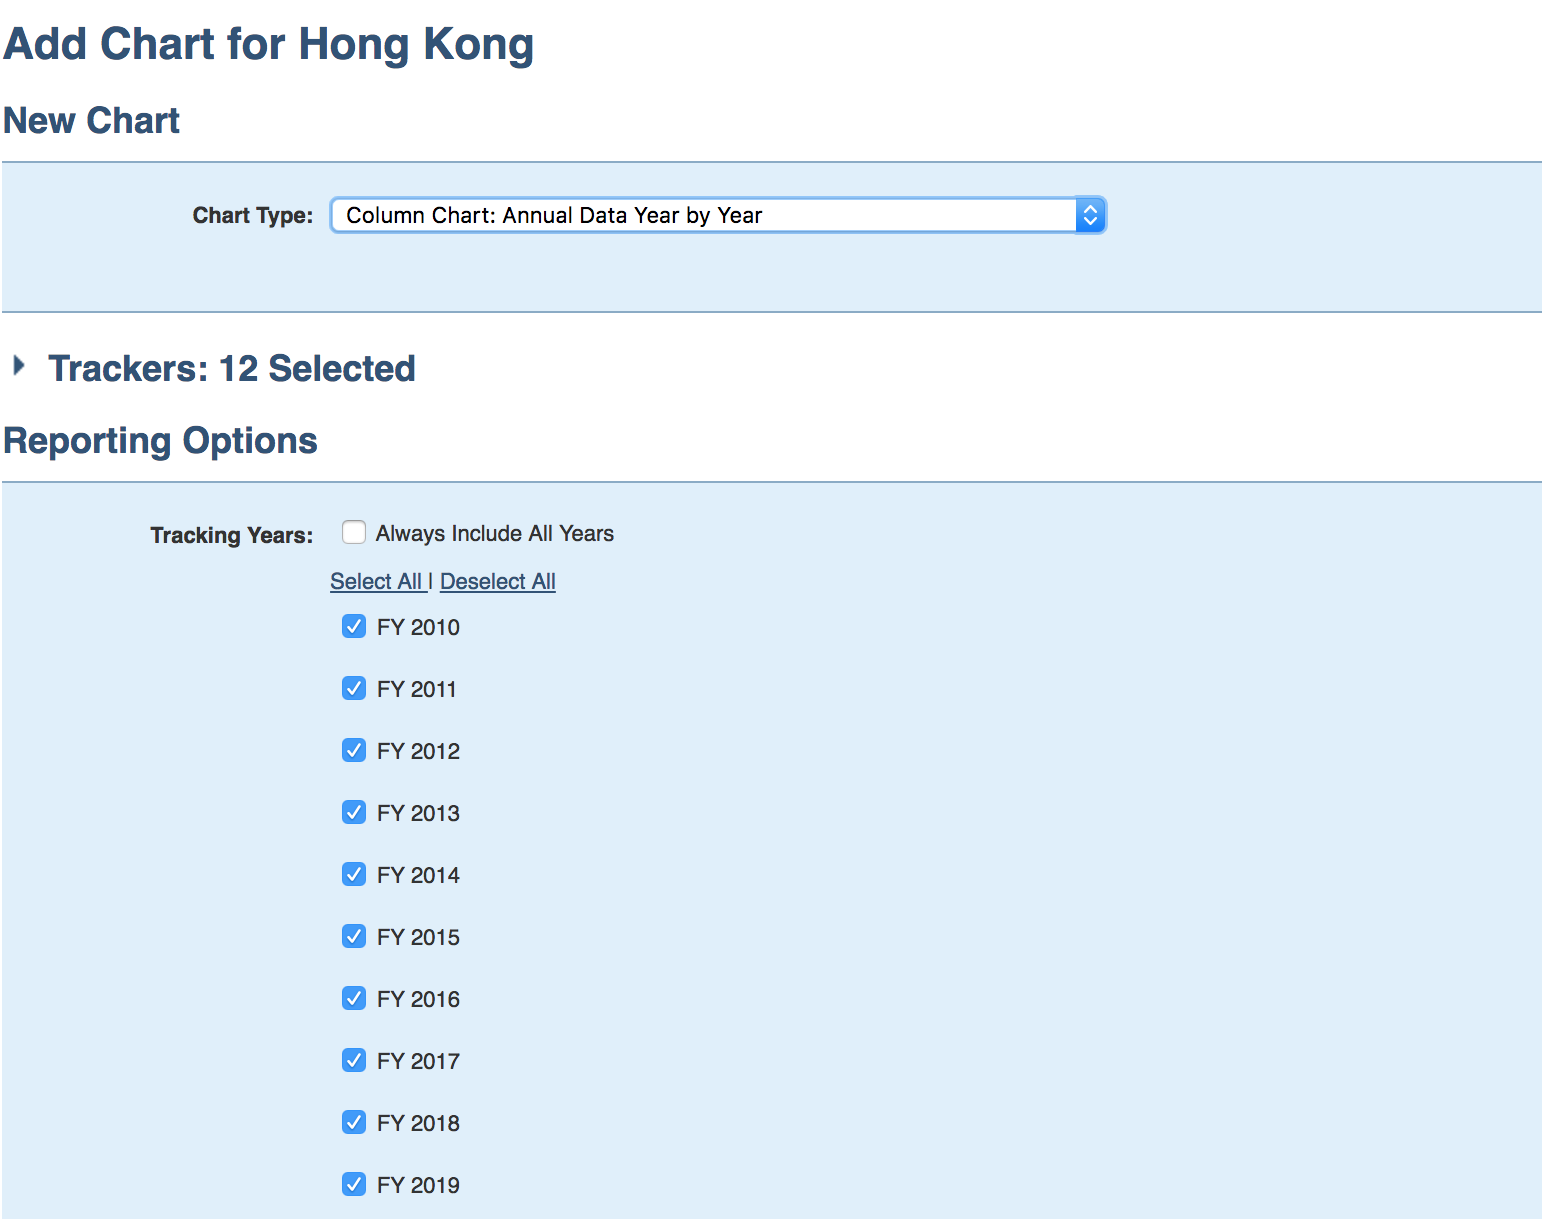Uncheck the FY 2011 checkbox
Image resolution: width=1542 pixels, height=1219 pixels.
point(354,689)
